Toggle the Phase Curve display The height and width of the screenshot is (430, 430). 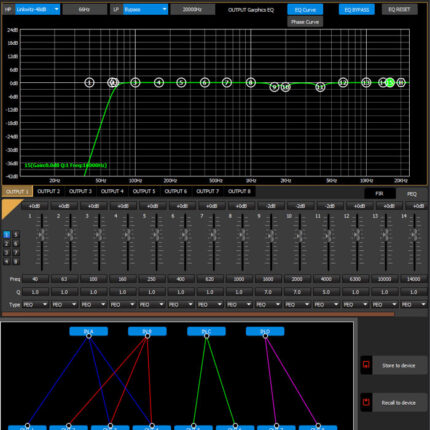(x=305, y=22)
